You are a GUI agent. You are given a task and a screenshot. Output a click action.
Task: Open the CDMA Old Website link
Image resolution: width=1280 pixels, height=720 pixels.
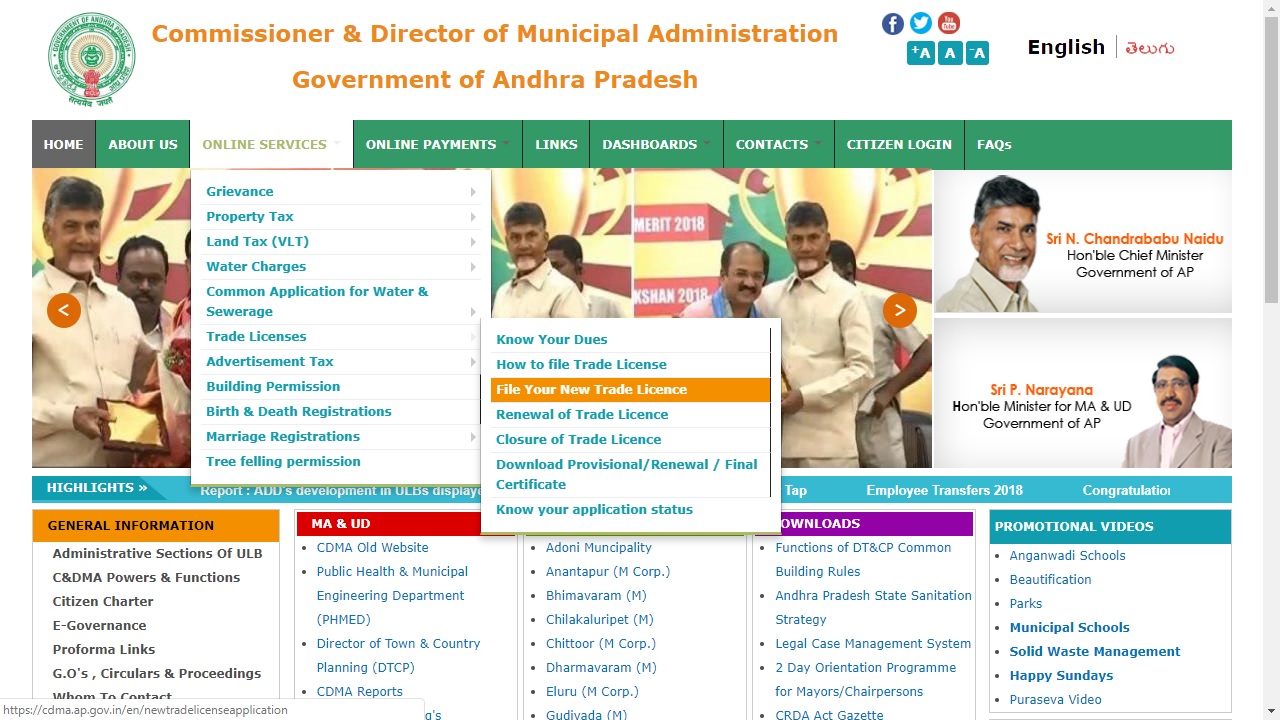pos(372,547)
